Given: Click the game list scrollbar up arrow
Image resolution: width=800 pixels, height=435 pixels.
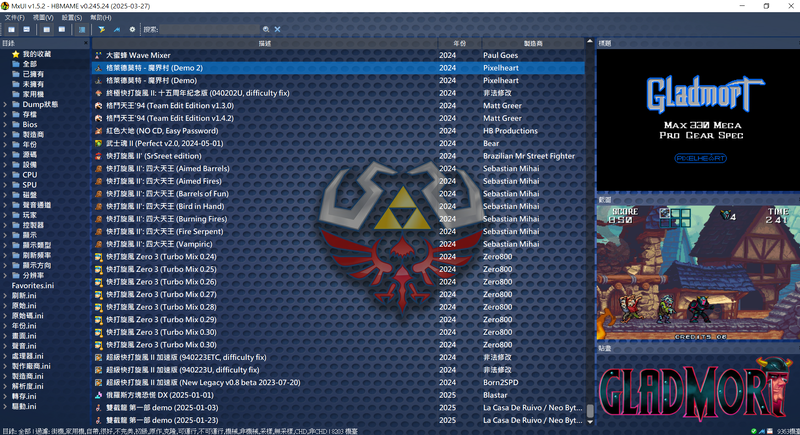Looking at the screenshot, I should click(590, 41).
